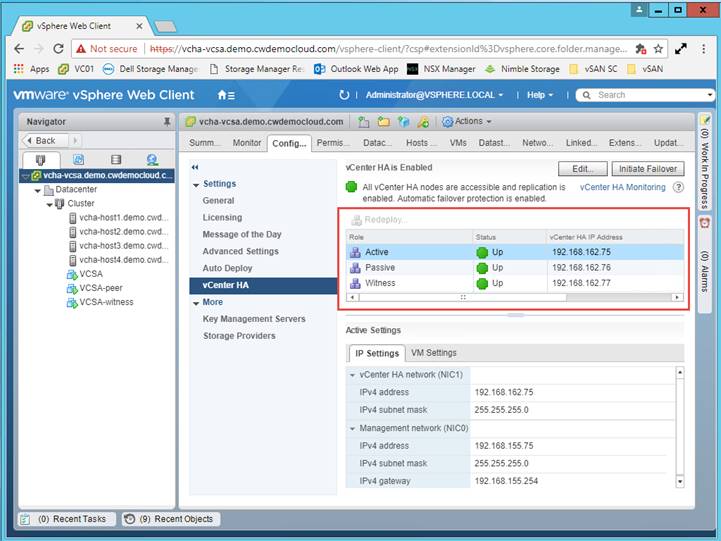The height and width of the screenshot is (541, 721).
Task: Click the Edit button
Action: [583, 169]
